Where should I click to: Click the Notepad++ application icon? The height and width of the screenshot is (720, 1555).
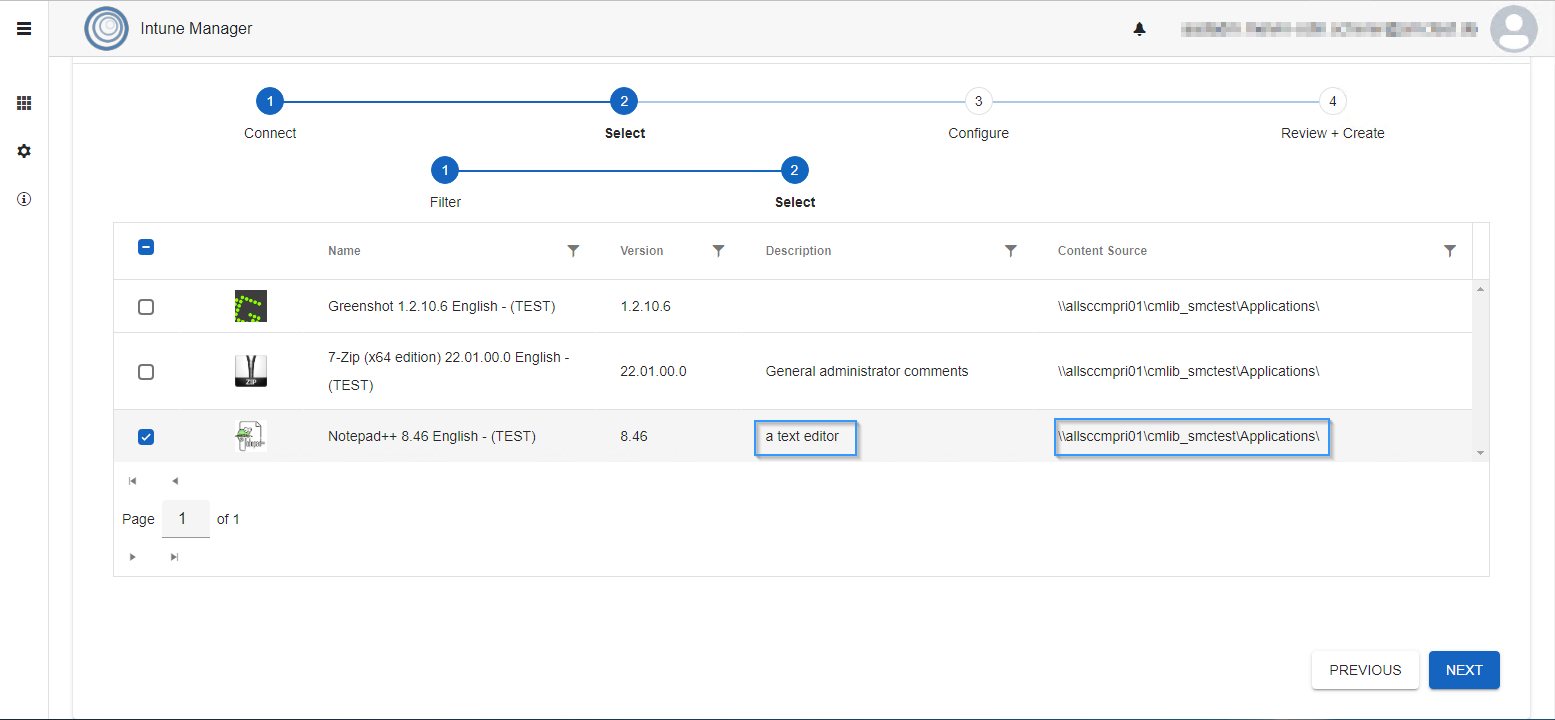pyautogui.click(x=250, y=436)
